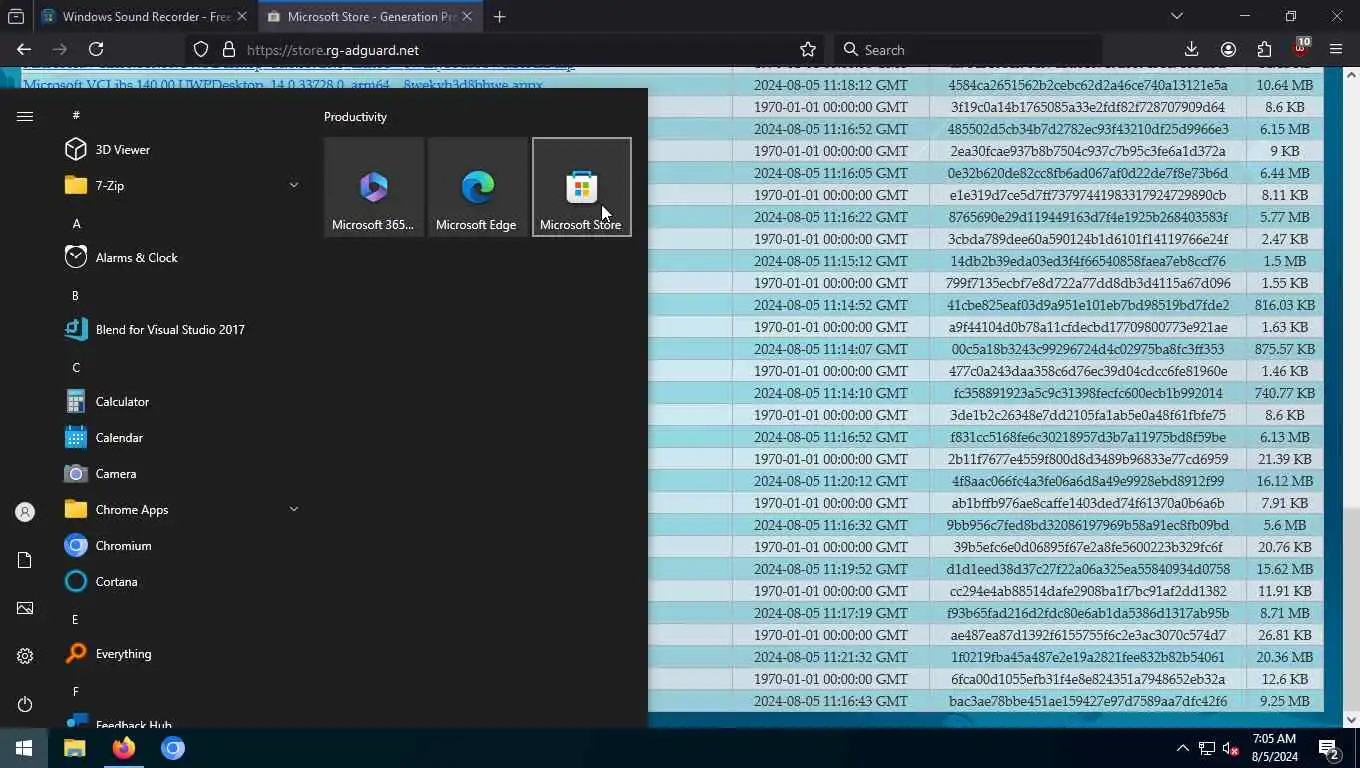Open a new browser tab
This screenshot has height=768, width=1360.
499,17
